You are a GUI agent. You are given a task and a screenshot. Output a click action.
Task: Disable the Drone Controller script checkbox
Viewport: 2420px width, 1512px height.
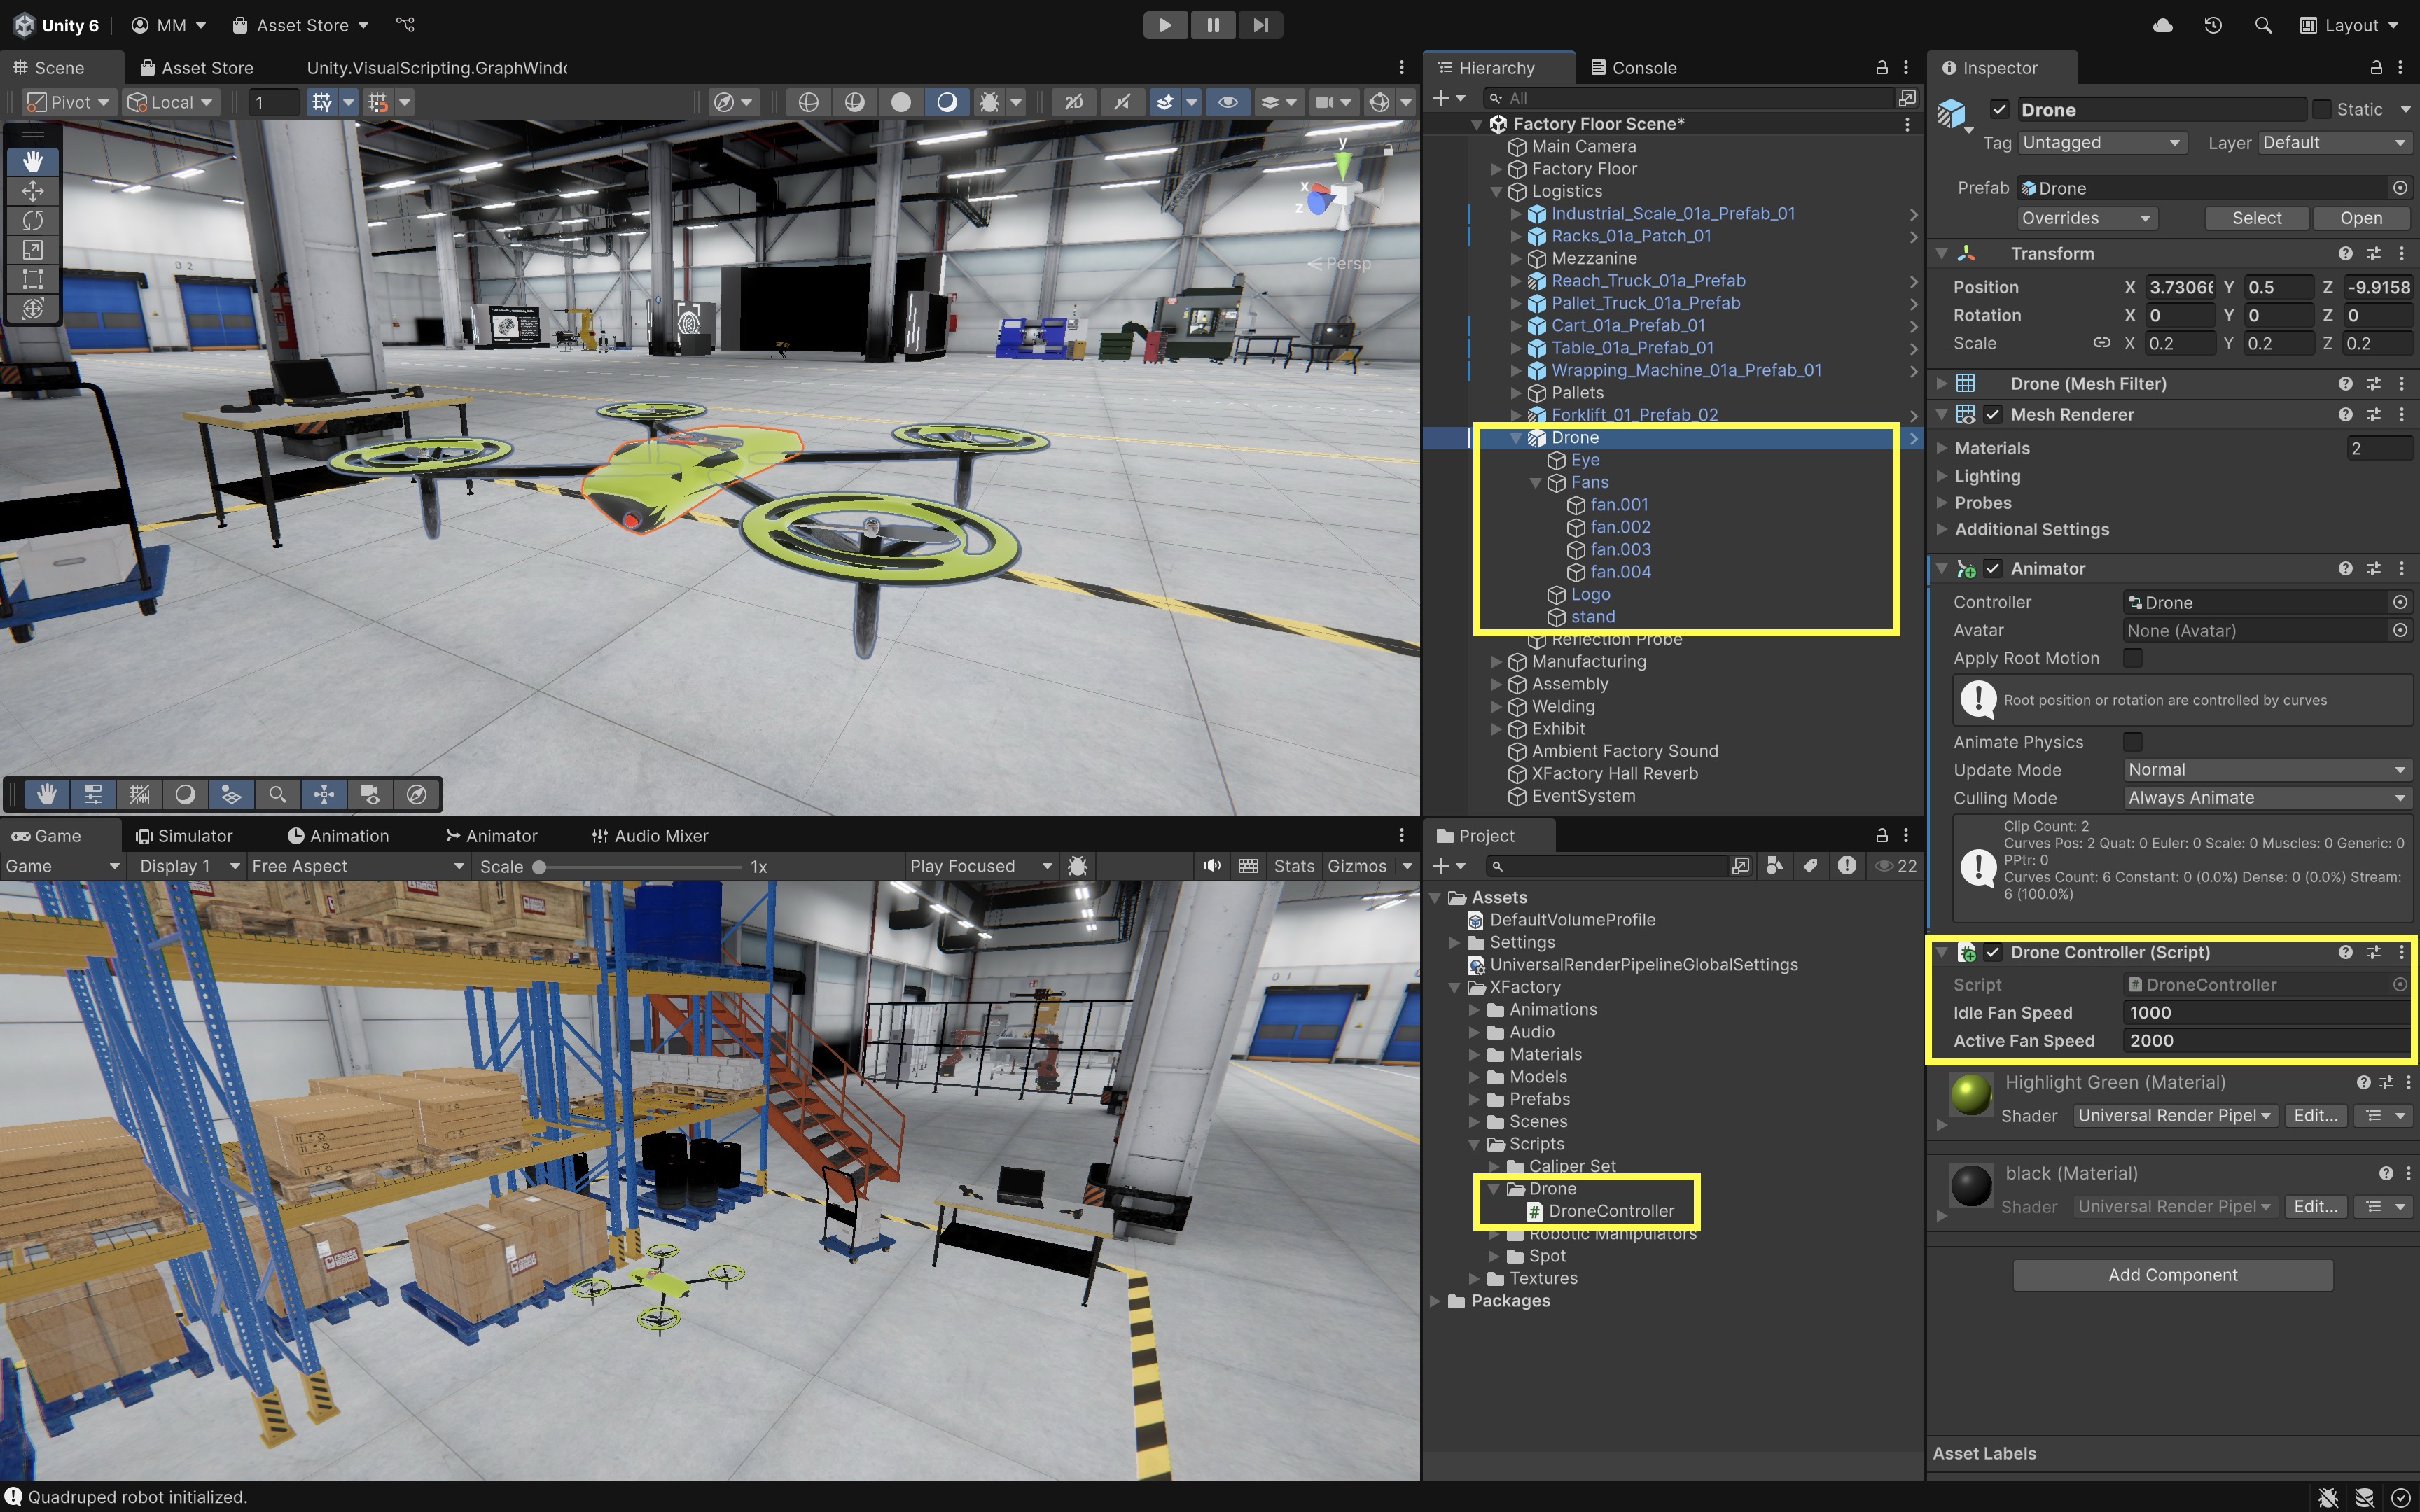pos(1993,952)
